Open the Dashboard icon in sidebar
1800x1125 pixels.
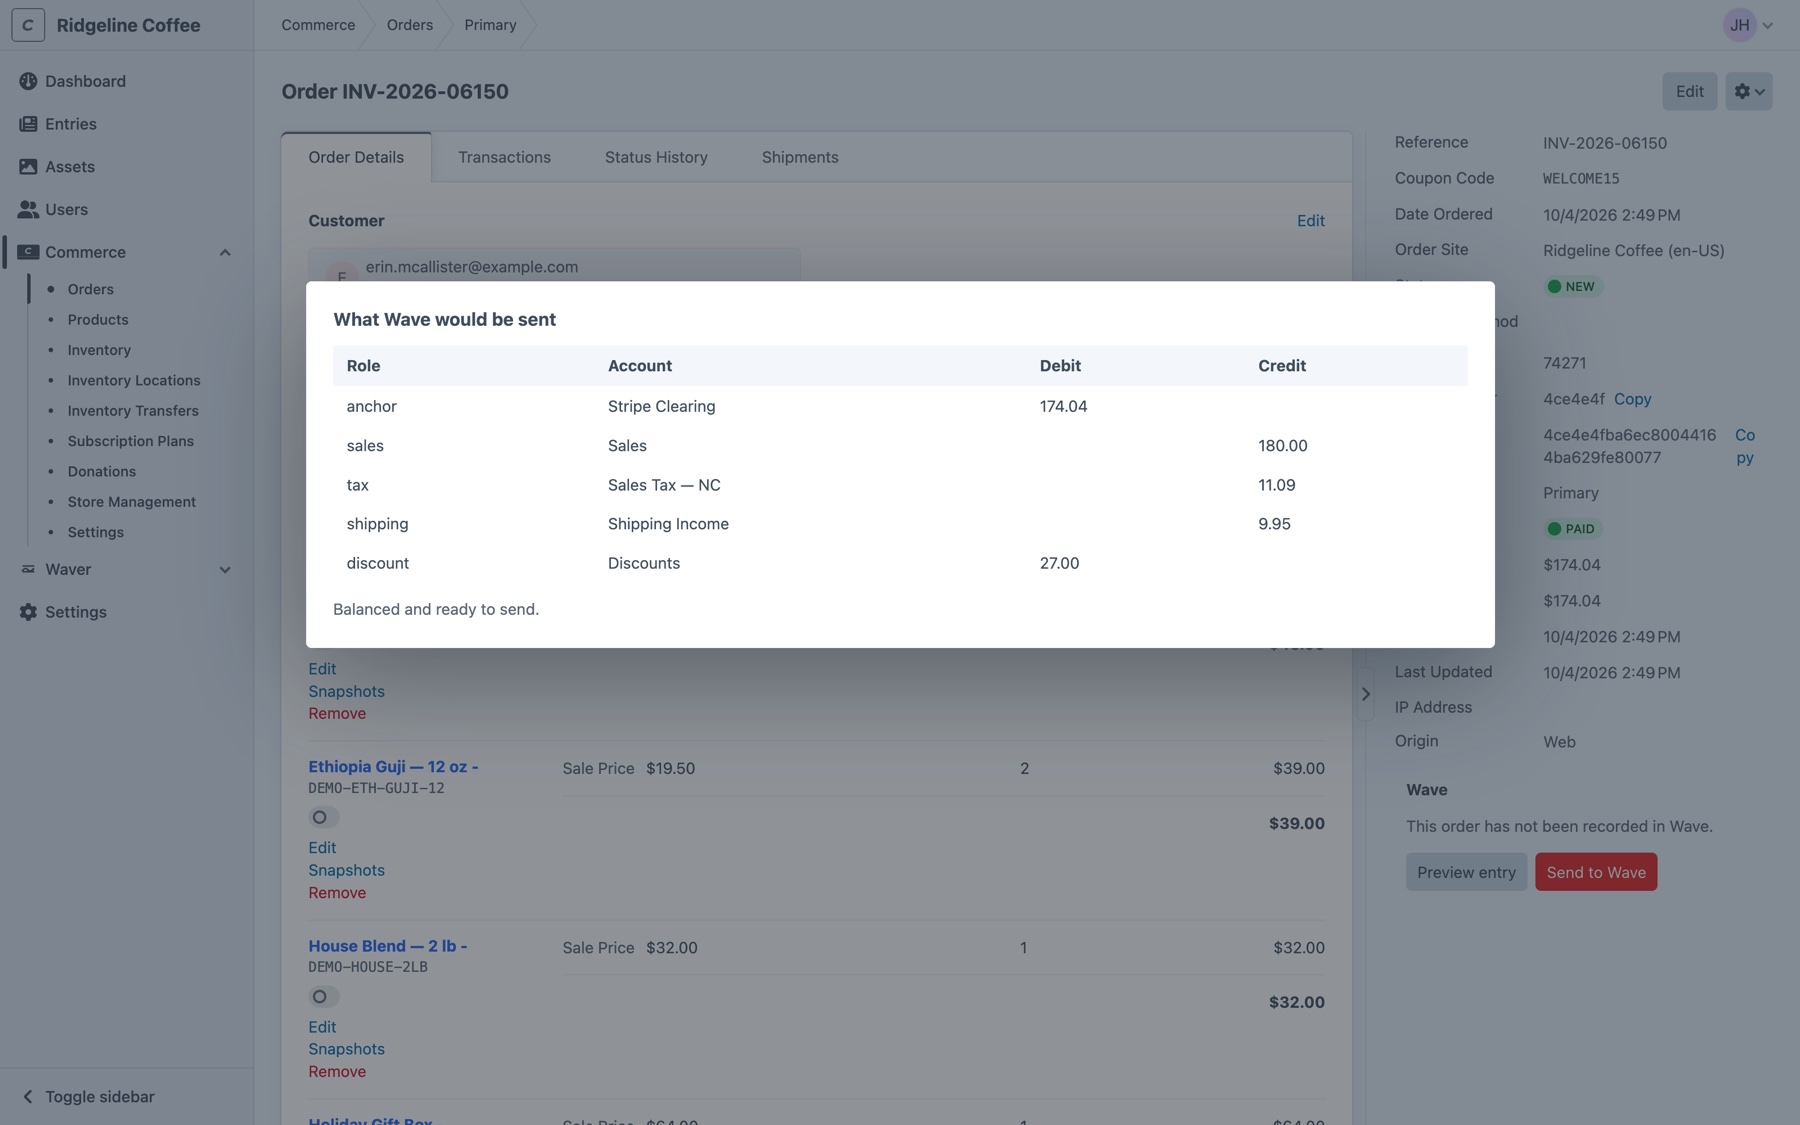pos(28,81)
